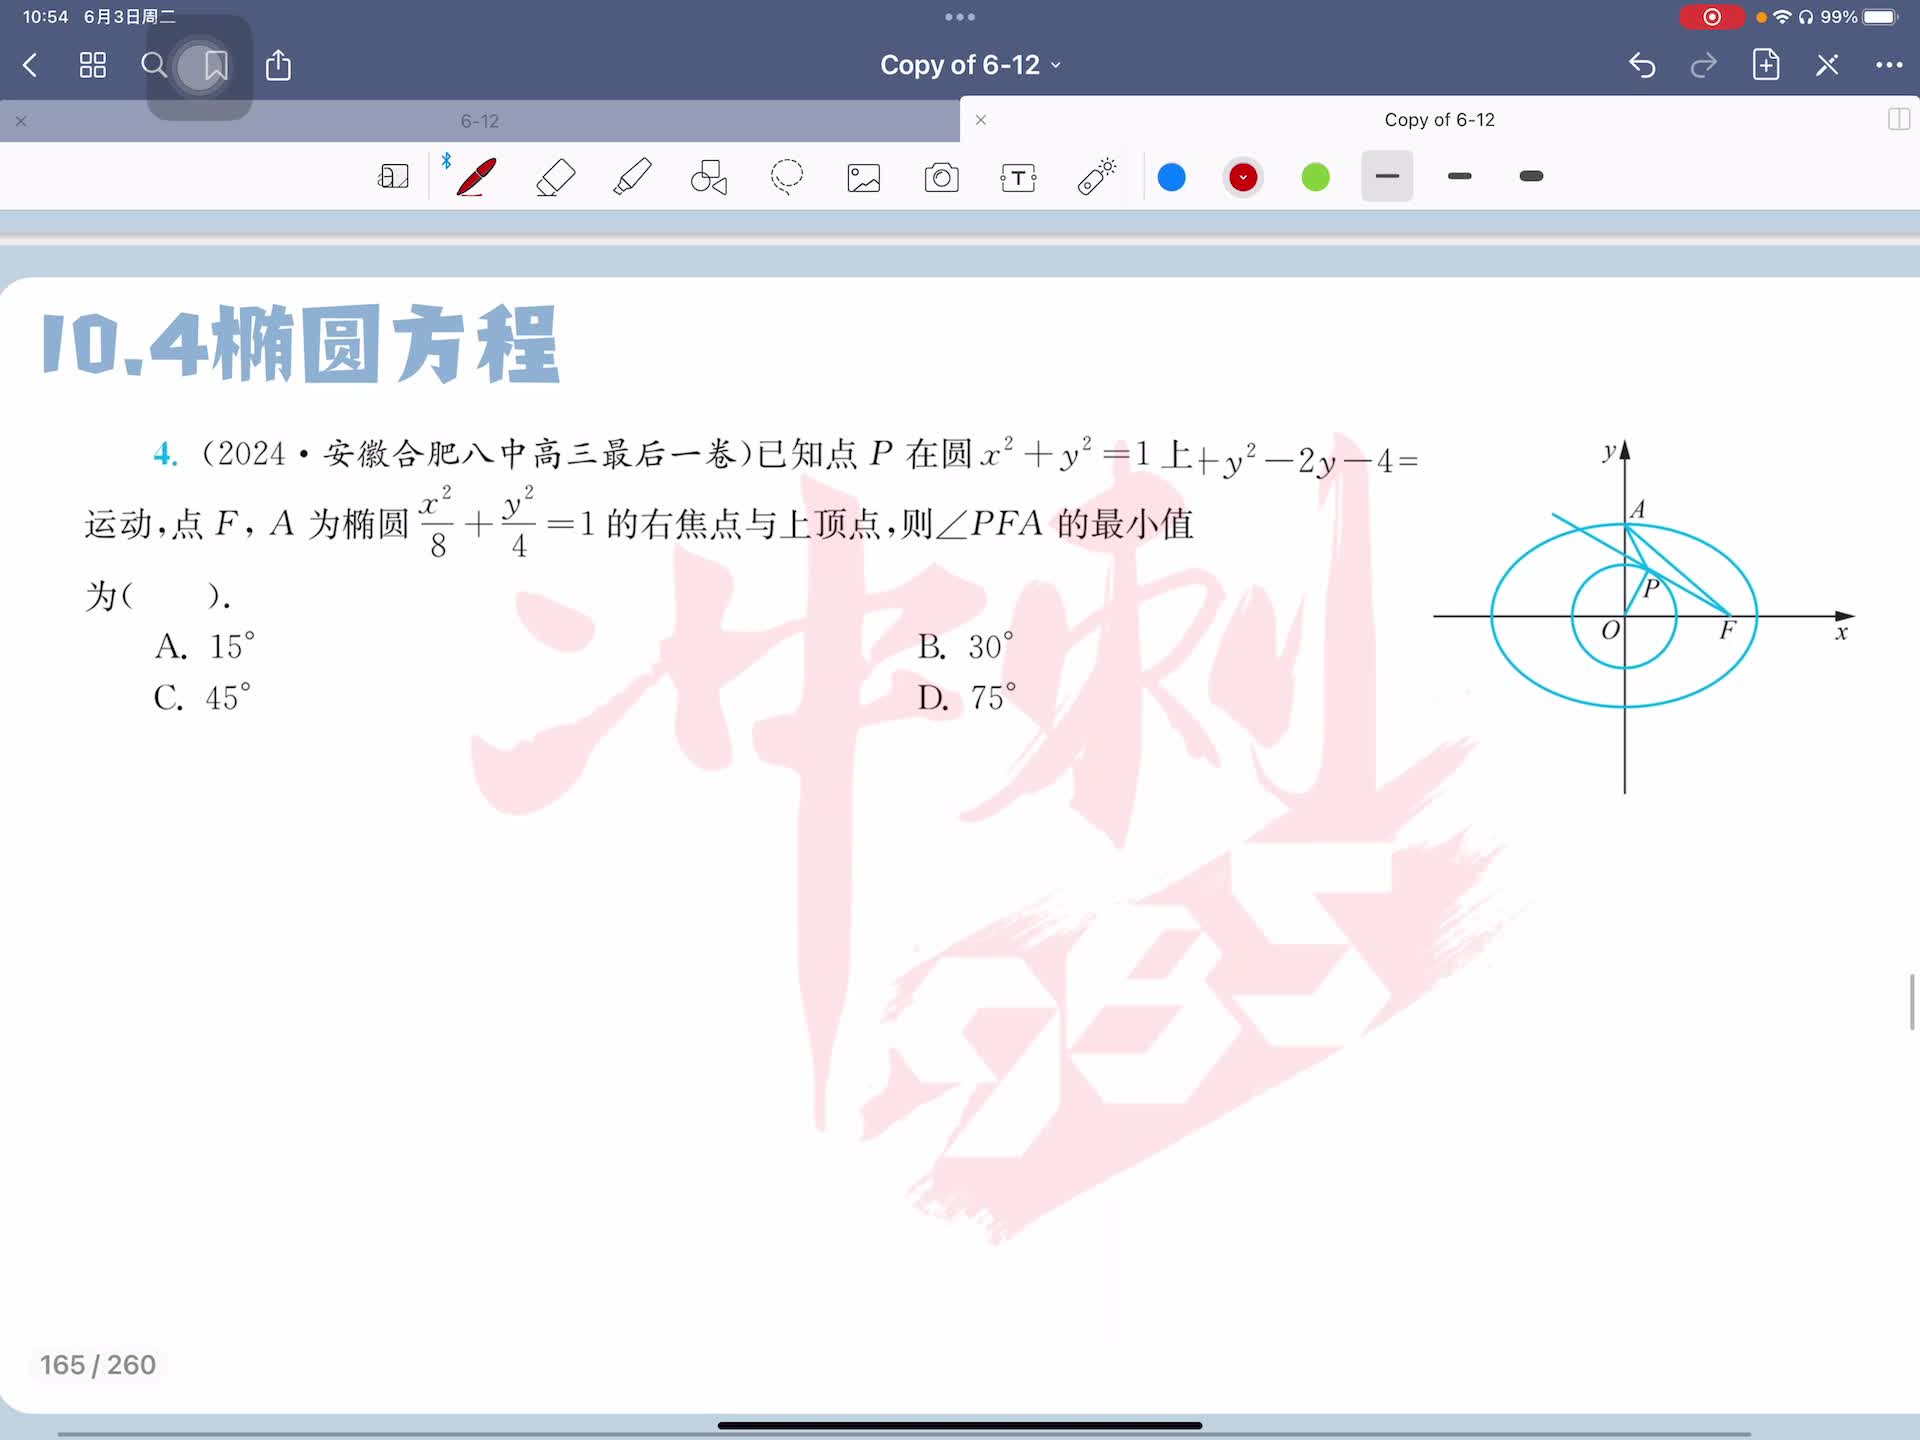Toggle split view icon at right
Viewport: 1920px width, 1440px height.
coord(1898,120)
